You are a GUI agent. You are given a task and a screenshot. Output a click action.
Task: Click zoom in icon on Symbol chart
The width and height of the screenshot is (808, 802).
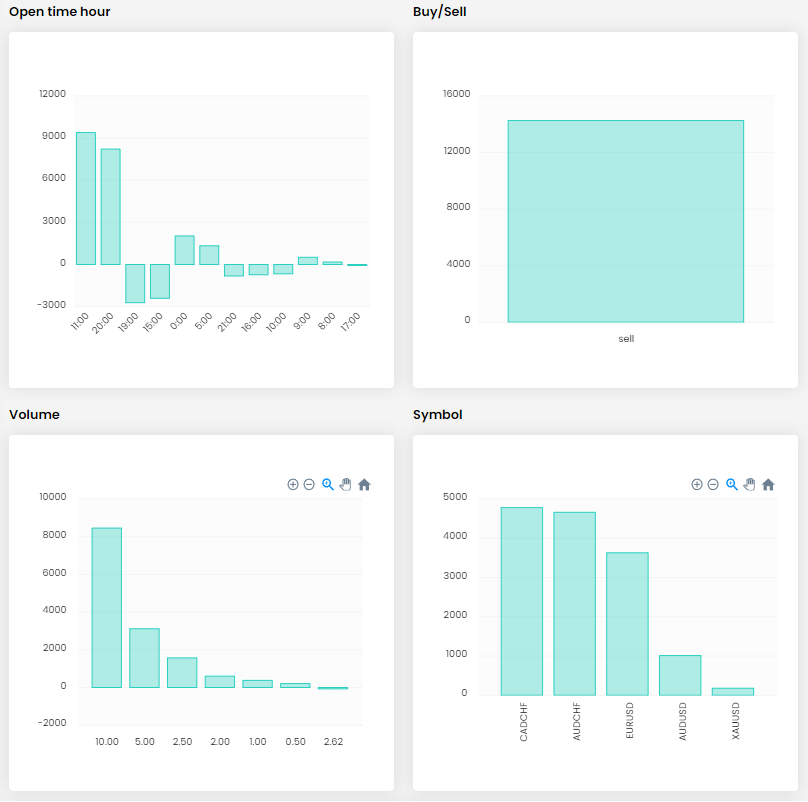697,484
